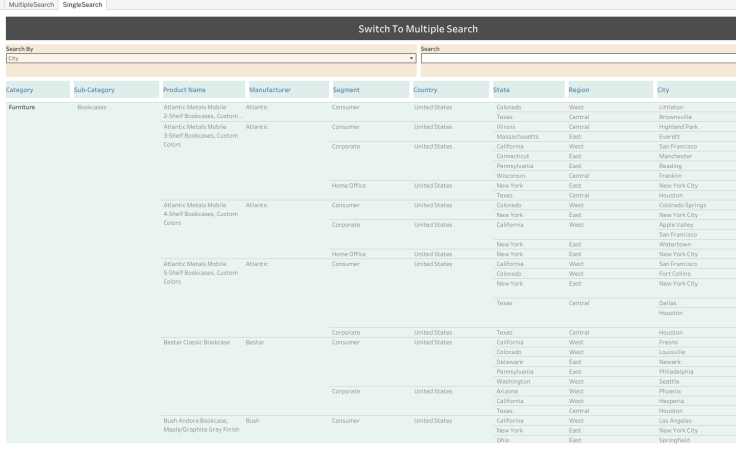This screenshot has width=736, height=454.
Task: Click the Bestar Classic Bookcase product name
Action: coord(196,342)
